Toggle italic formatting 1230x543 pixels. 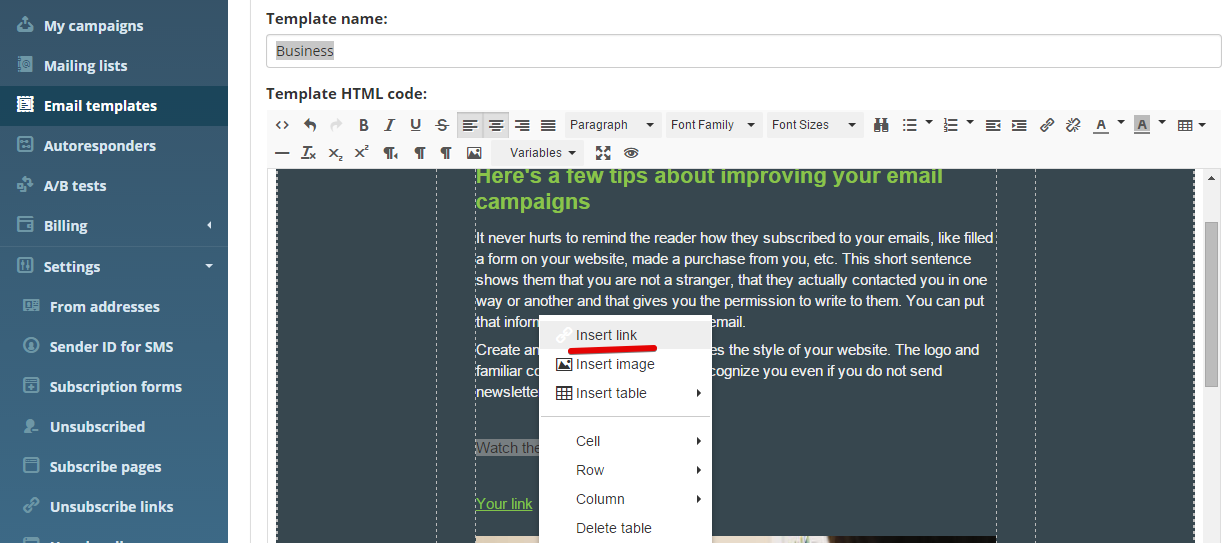click(389, 125)
